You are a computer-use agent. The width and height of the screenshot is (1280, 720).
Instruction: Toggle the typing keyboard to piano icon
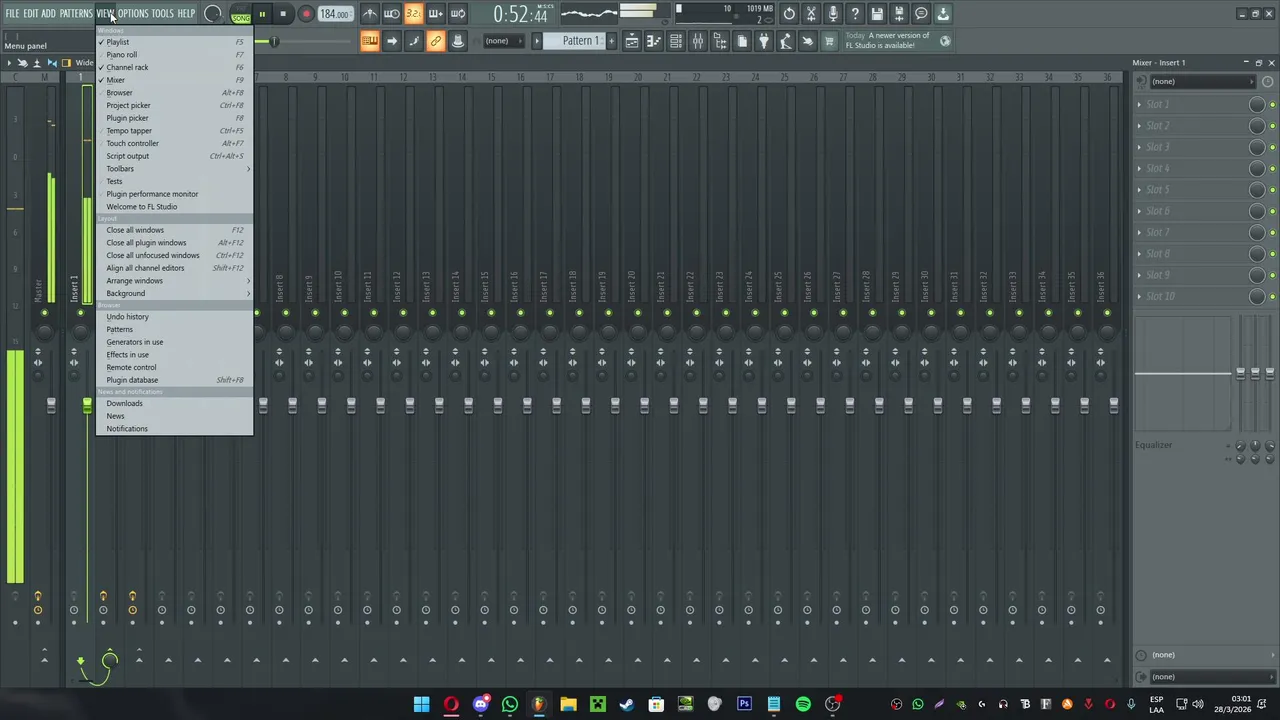[x=370, y=41]
